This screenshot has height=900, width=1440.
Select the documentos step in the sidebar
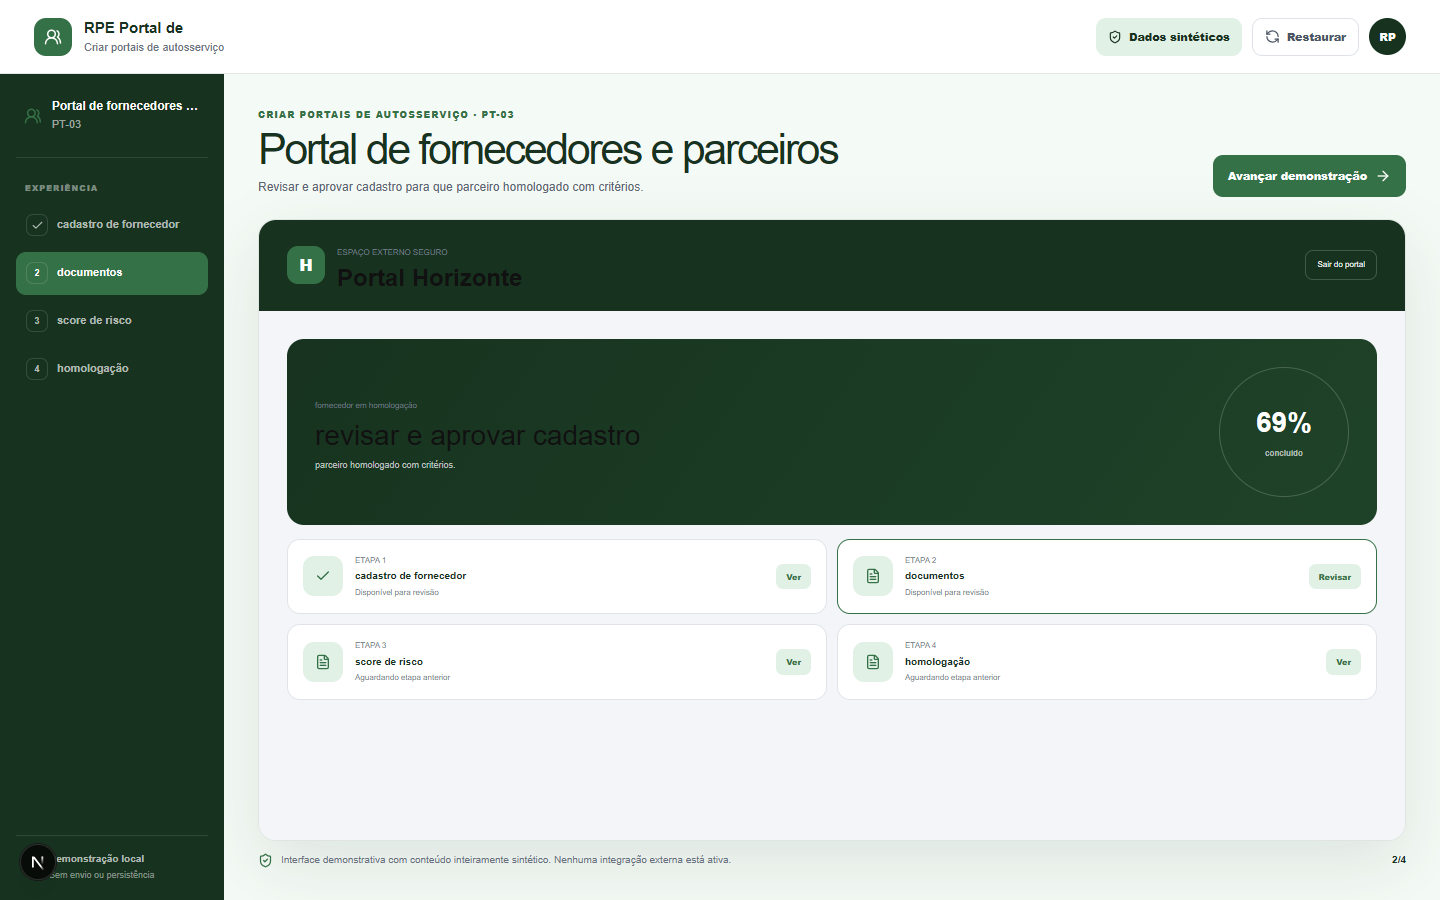[112, 273]
